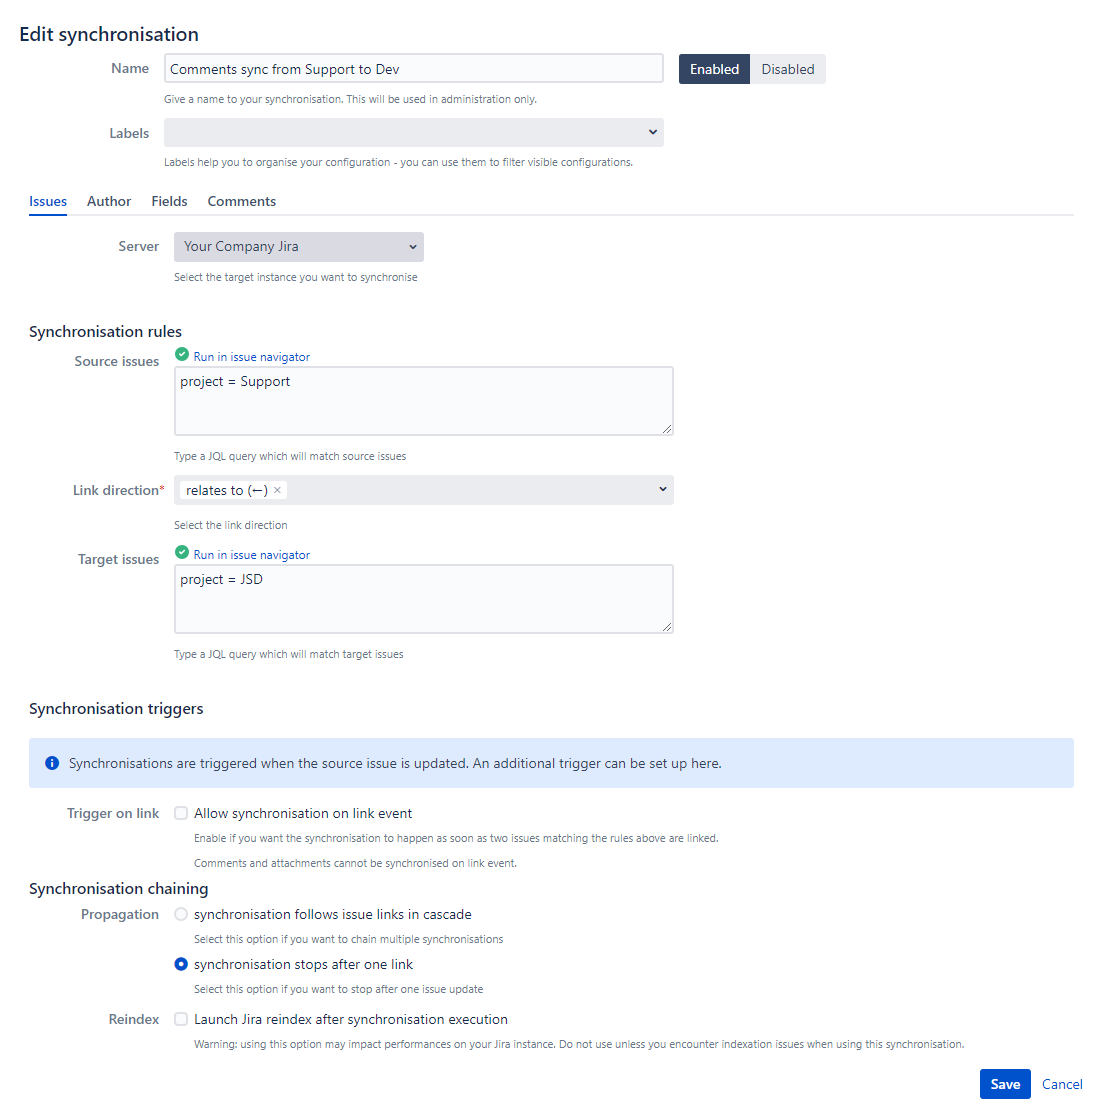Image resolution: width=1104 pixels, height=1104 pixels.
Task: Enable Allow synchronisation on link event
Action: 181,814
